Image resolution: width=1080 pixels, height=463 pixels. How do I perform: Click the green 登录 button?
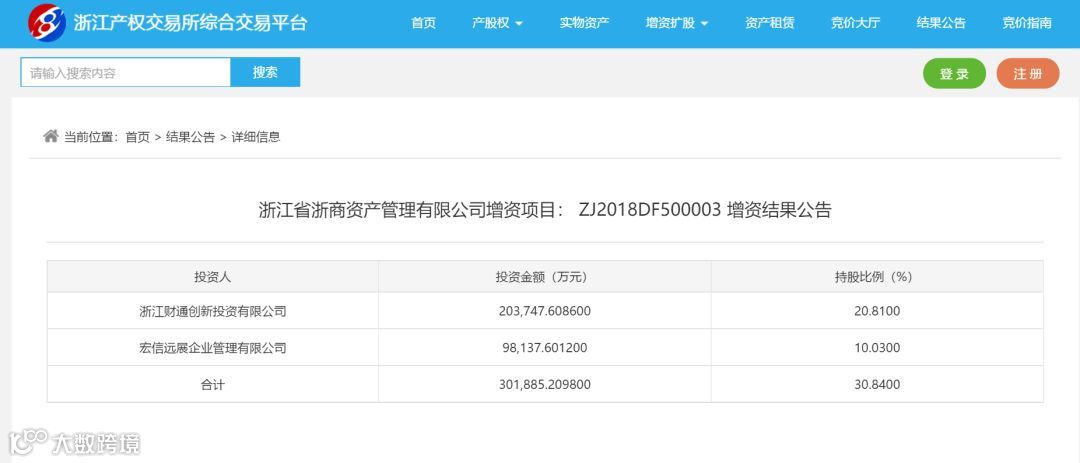point(954,74)
